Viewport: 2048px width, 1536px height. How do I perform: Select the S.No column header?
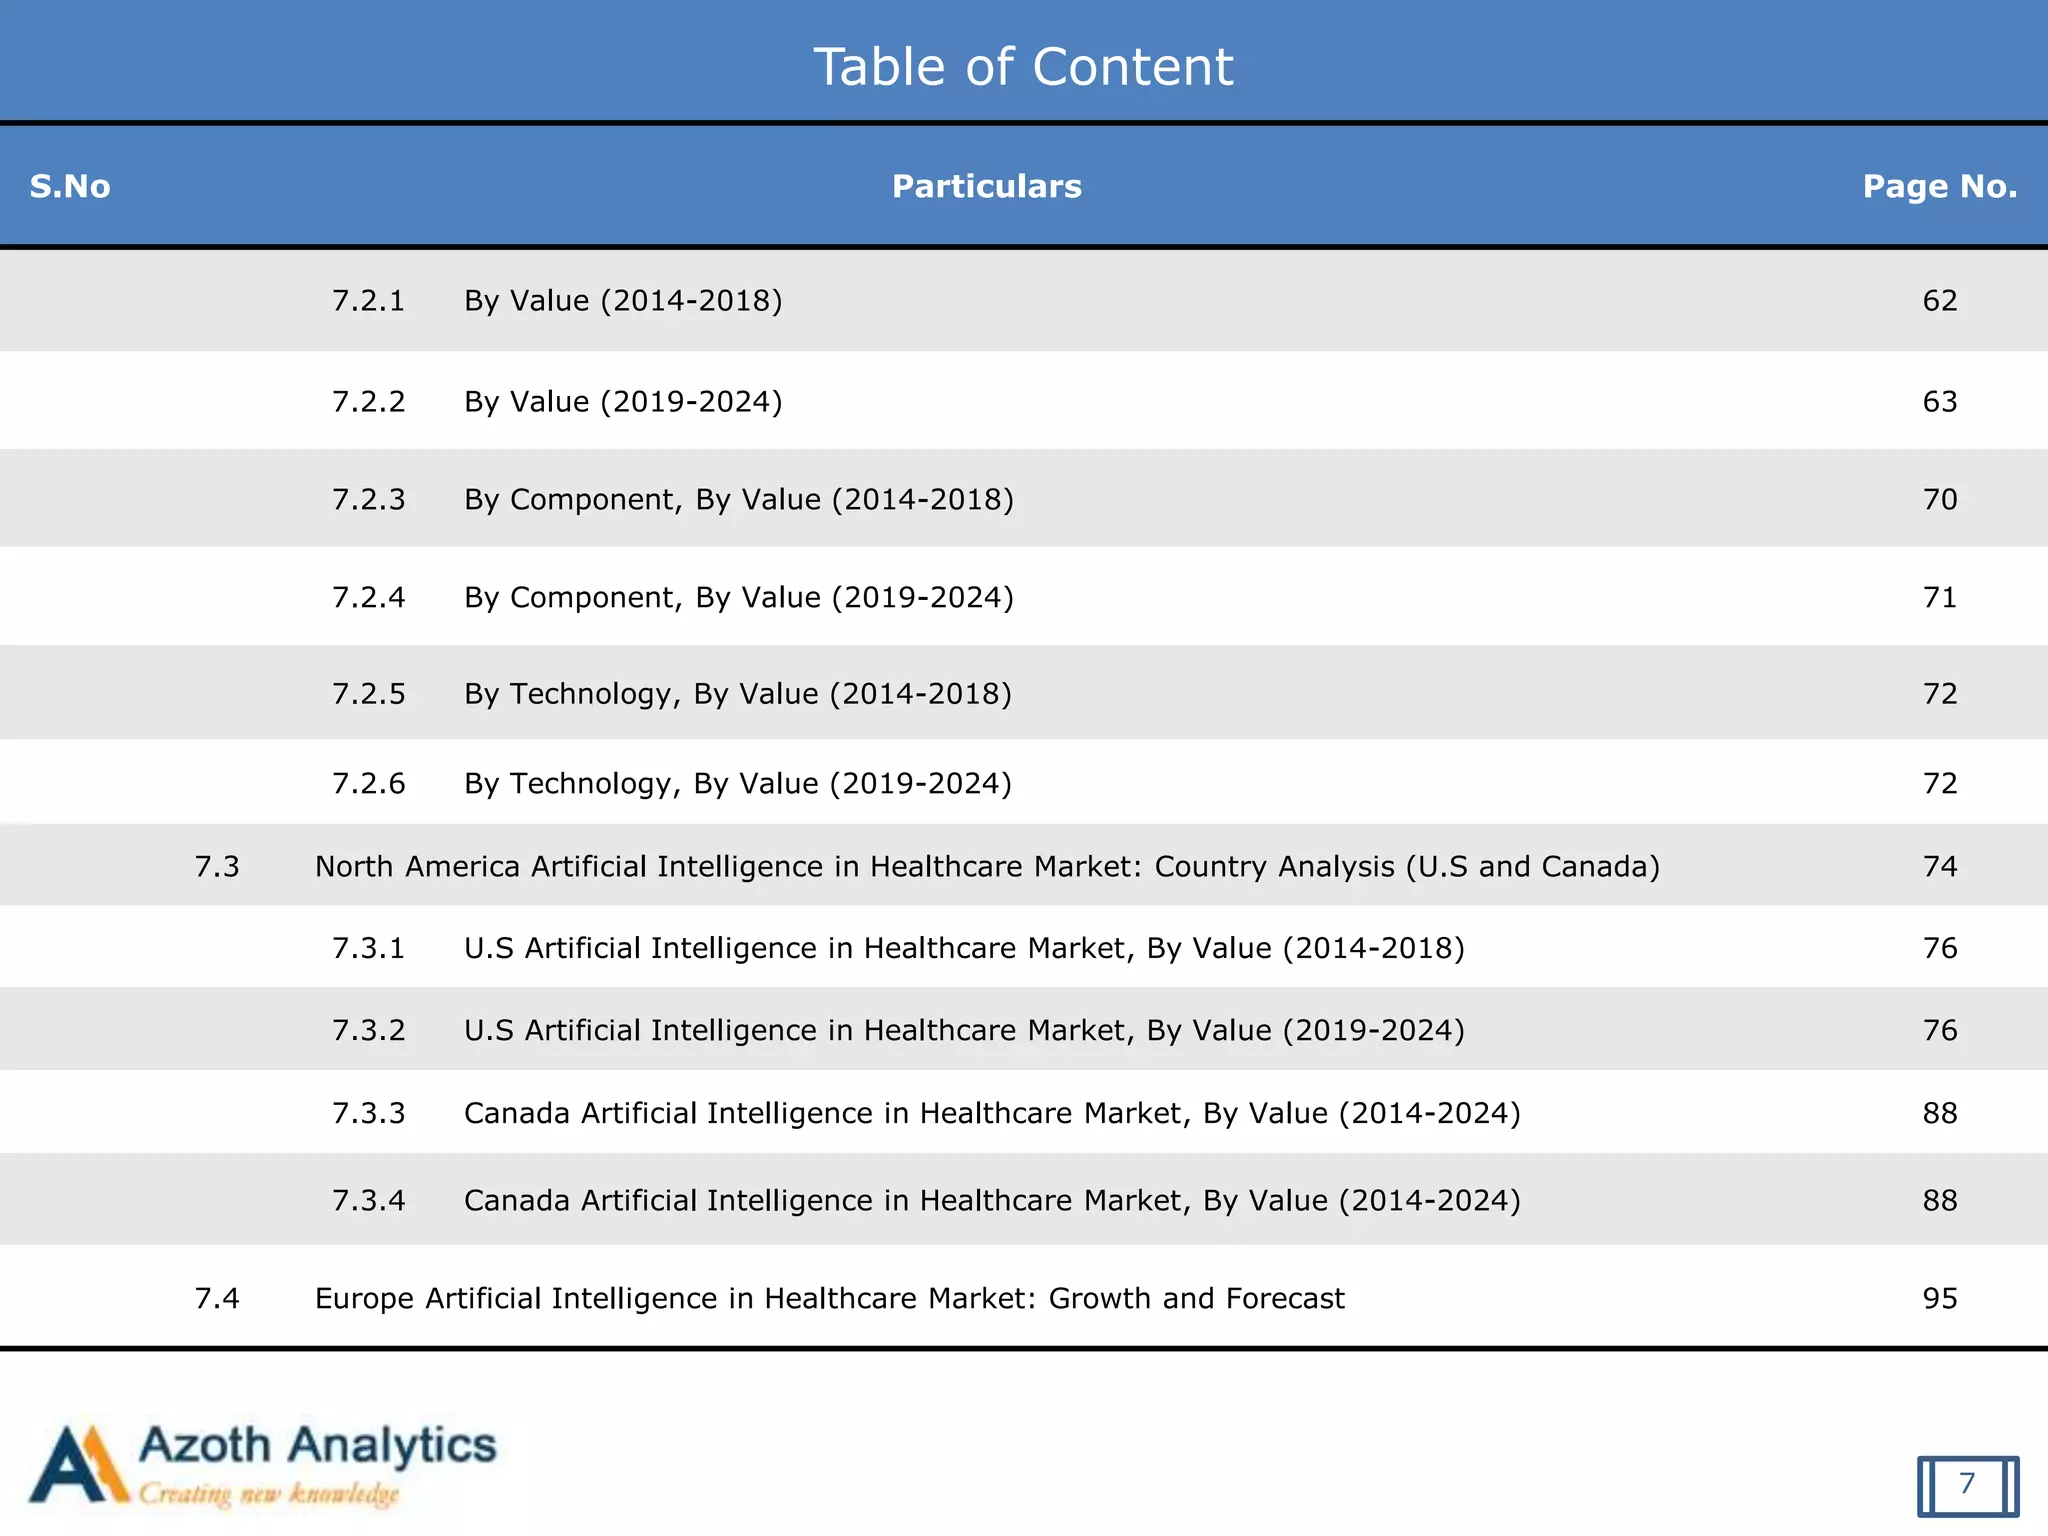(x=70, y=186)
